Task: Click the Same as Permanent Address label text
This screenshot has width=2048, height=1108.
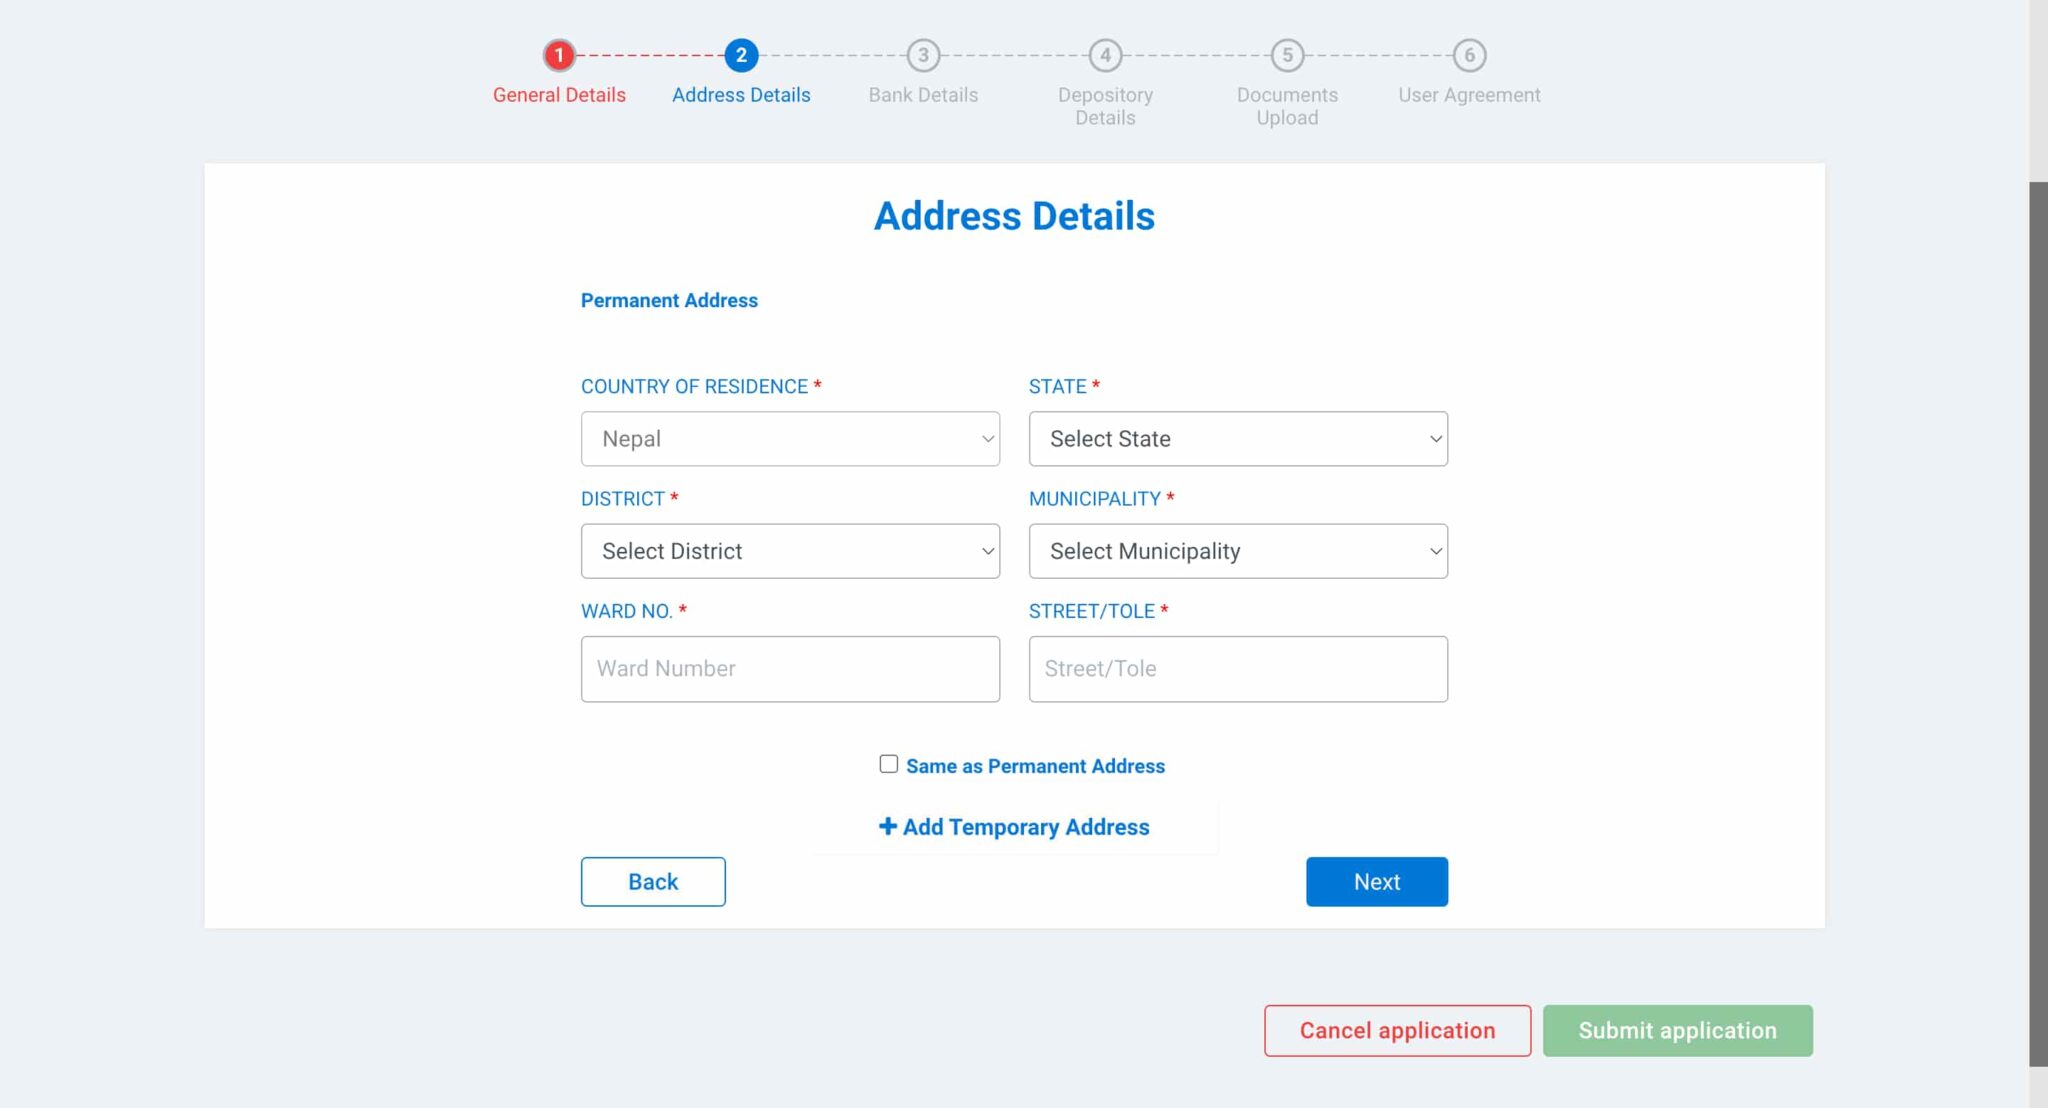Action: [1035, 766]
